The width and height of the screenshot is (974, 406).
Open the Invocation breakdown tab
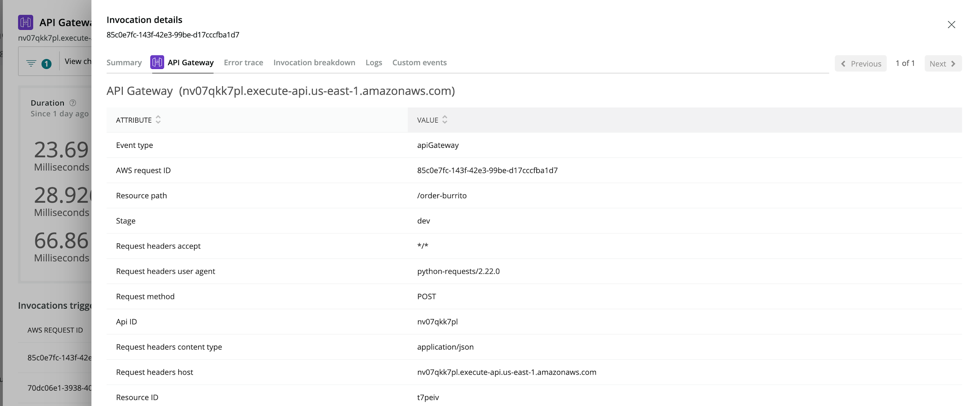click(x=314, y=63)
